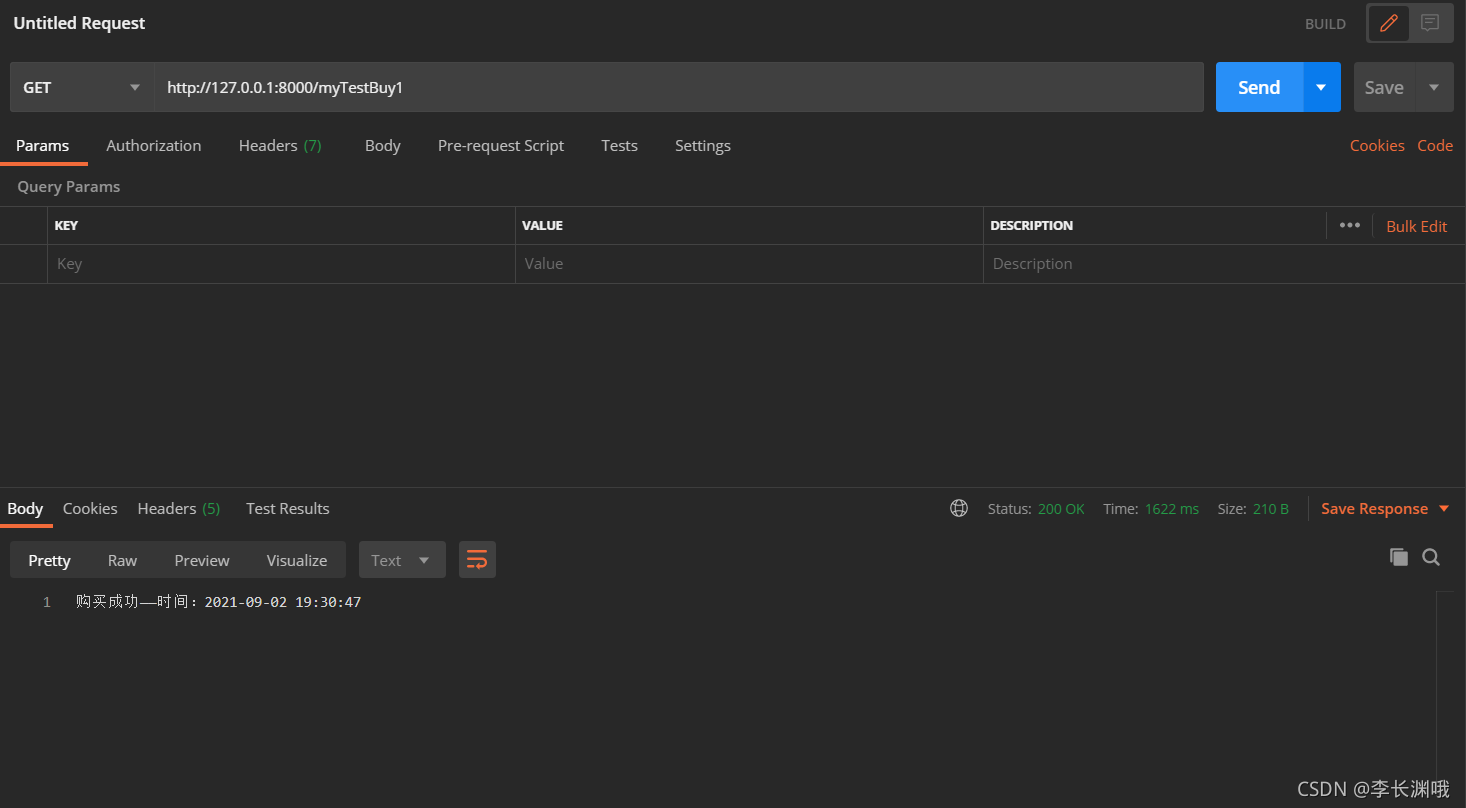Viewport: 1466px width, 808px height.
Task: Click the Bulk Edit link
Action: [x=1416, y=226]
